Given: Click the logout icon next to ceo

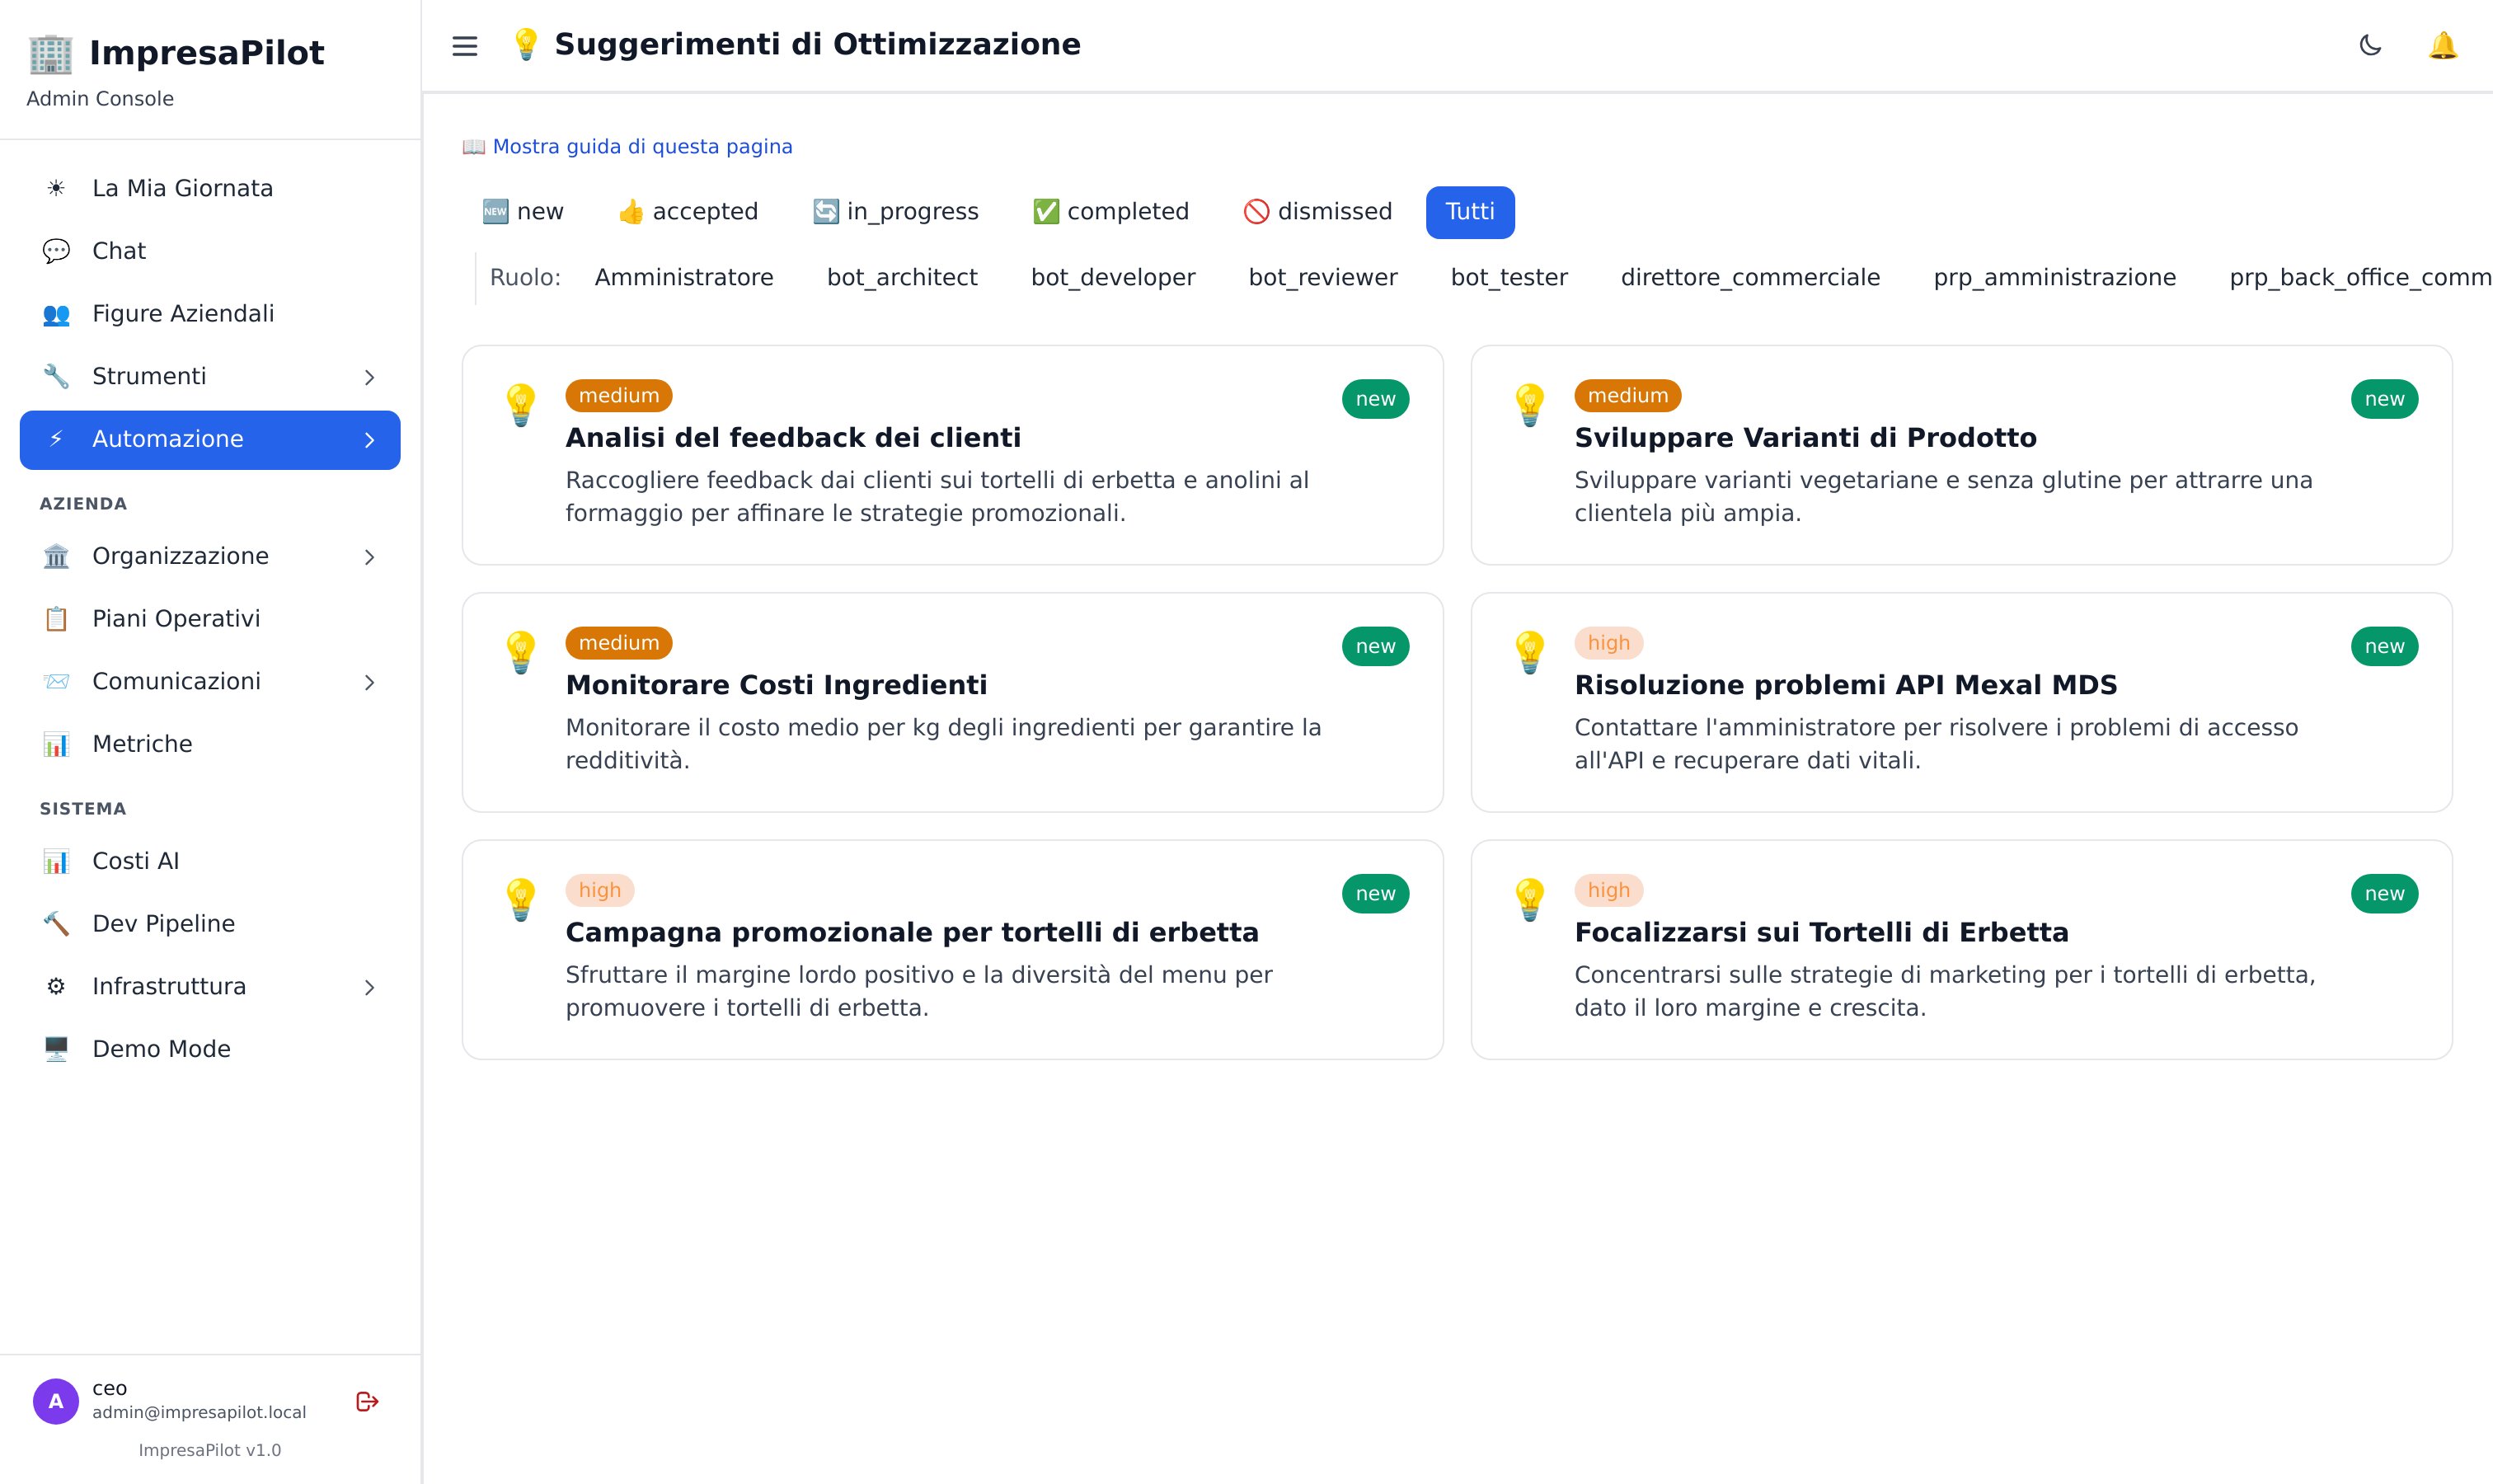Looking at the screenshot, I should (x=367, y=1401).
